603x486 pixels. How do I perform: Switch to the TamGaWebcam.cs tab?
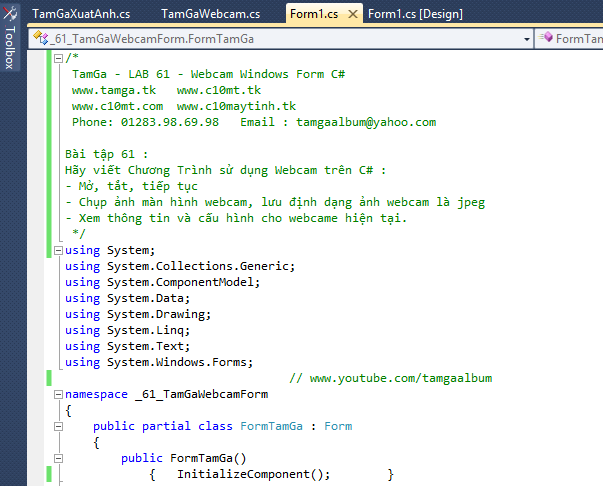211,14
